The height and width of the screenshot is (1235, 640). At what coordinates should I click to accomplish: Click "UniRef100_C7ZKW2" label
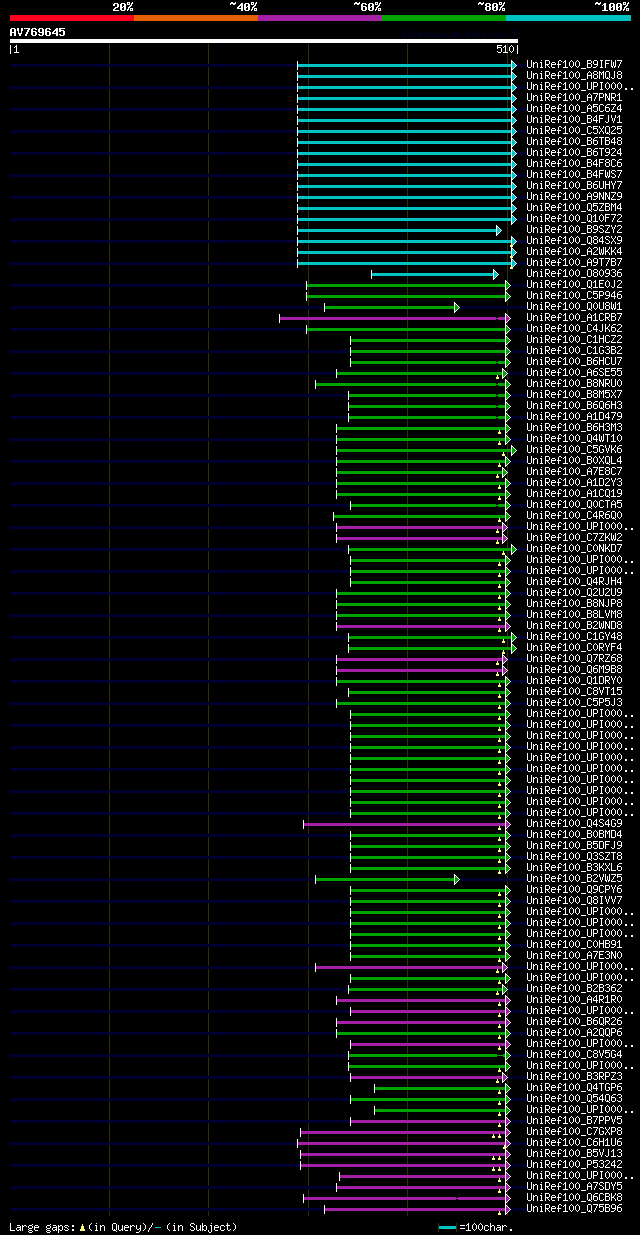(x=574, y=538)
